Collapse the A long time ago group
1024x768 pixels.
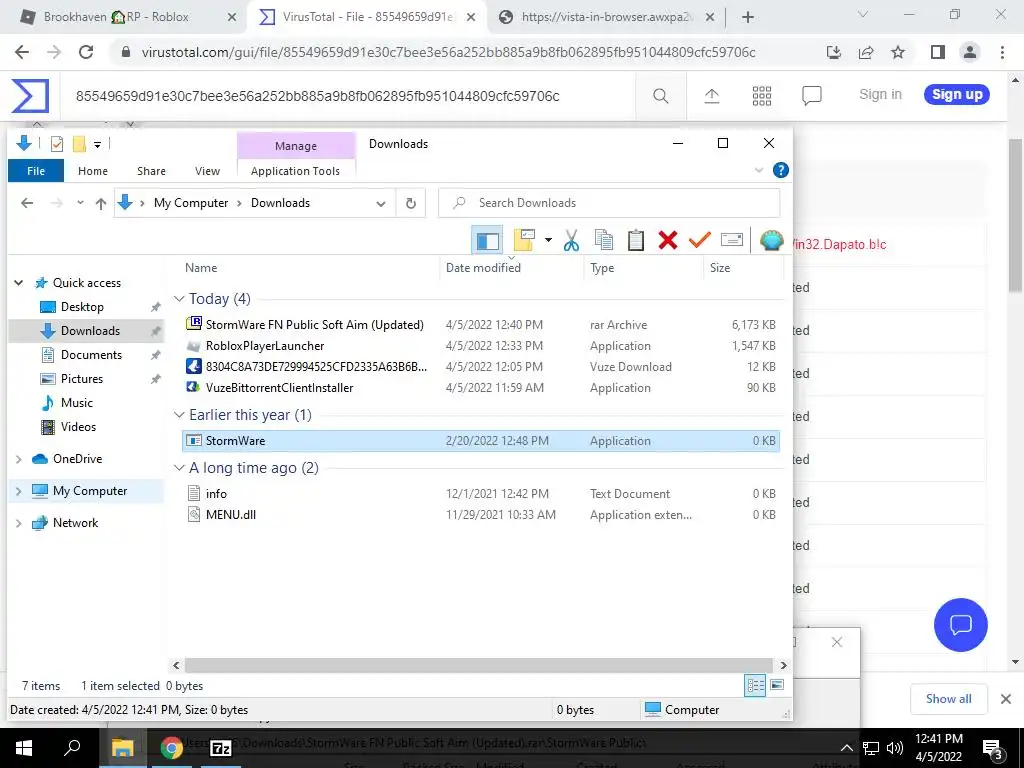[179, 468]
